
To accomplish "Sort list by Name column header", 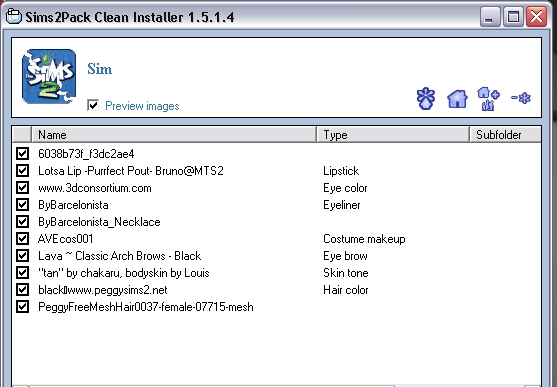I will pyautogui.click(x=174, y=135).
